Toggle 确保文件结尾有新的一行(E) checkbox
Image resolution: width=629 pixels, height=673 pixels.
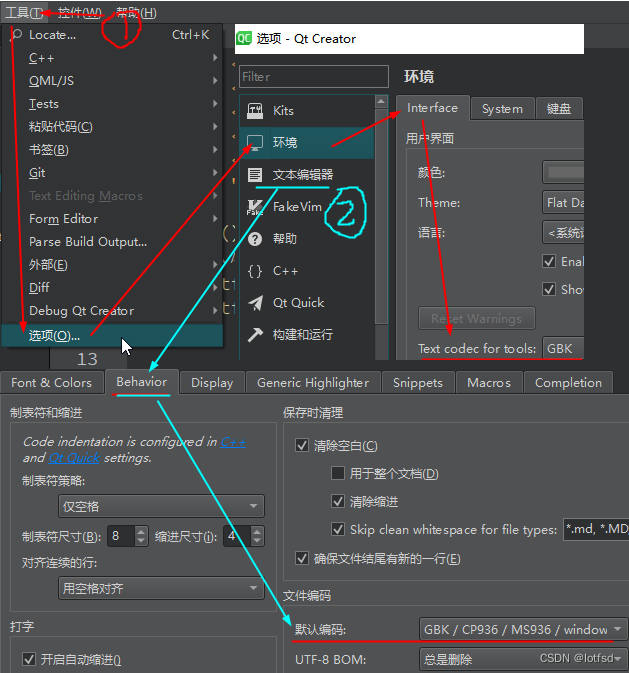(302, 558)
